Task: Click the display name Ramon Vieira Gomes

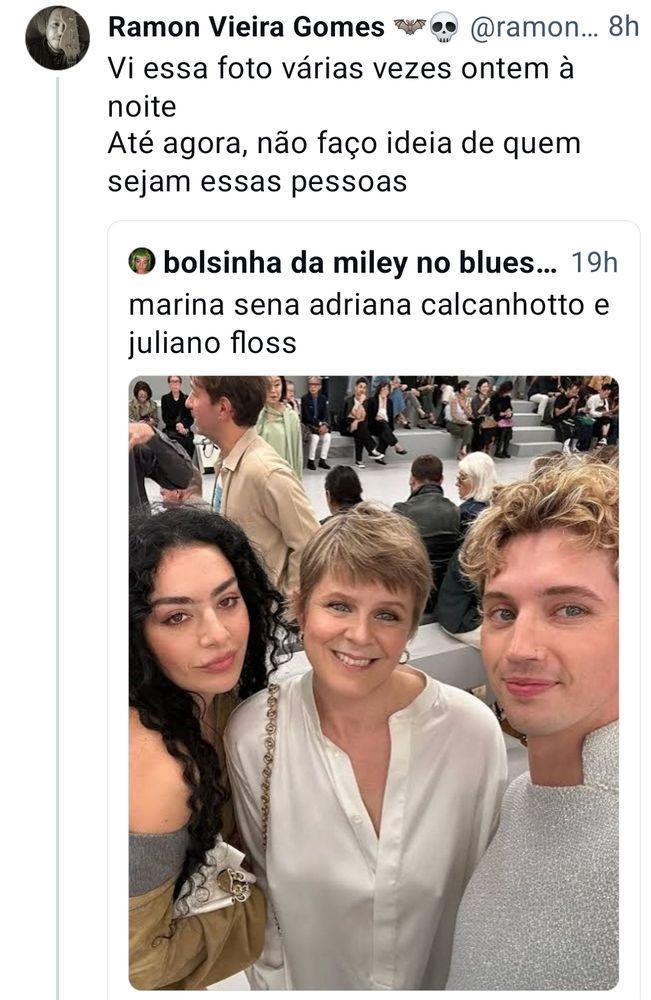Action: pos(246,27)
